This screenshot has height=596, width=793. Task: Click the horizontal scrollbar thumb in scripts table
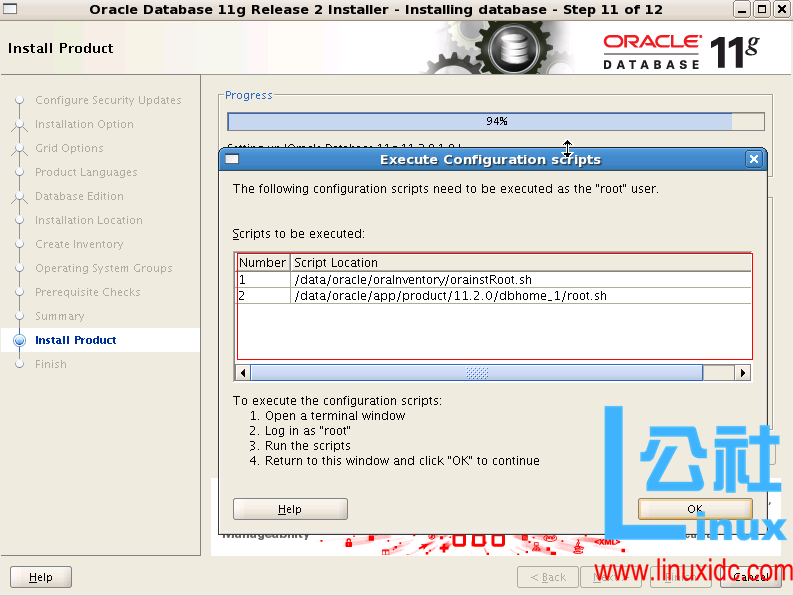point(476,373)
